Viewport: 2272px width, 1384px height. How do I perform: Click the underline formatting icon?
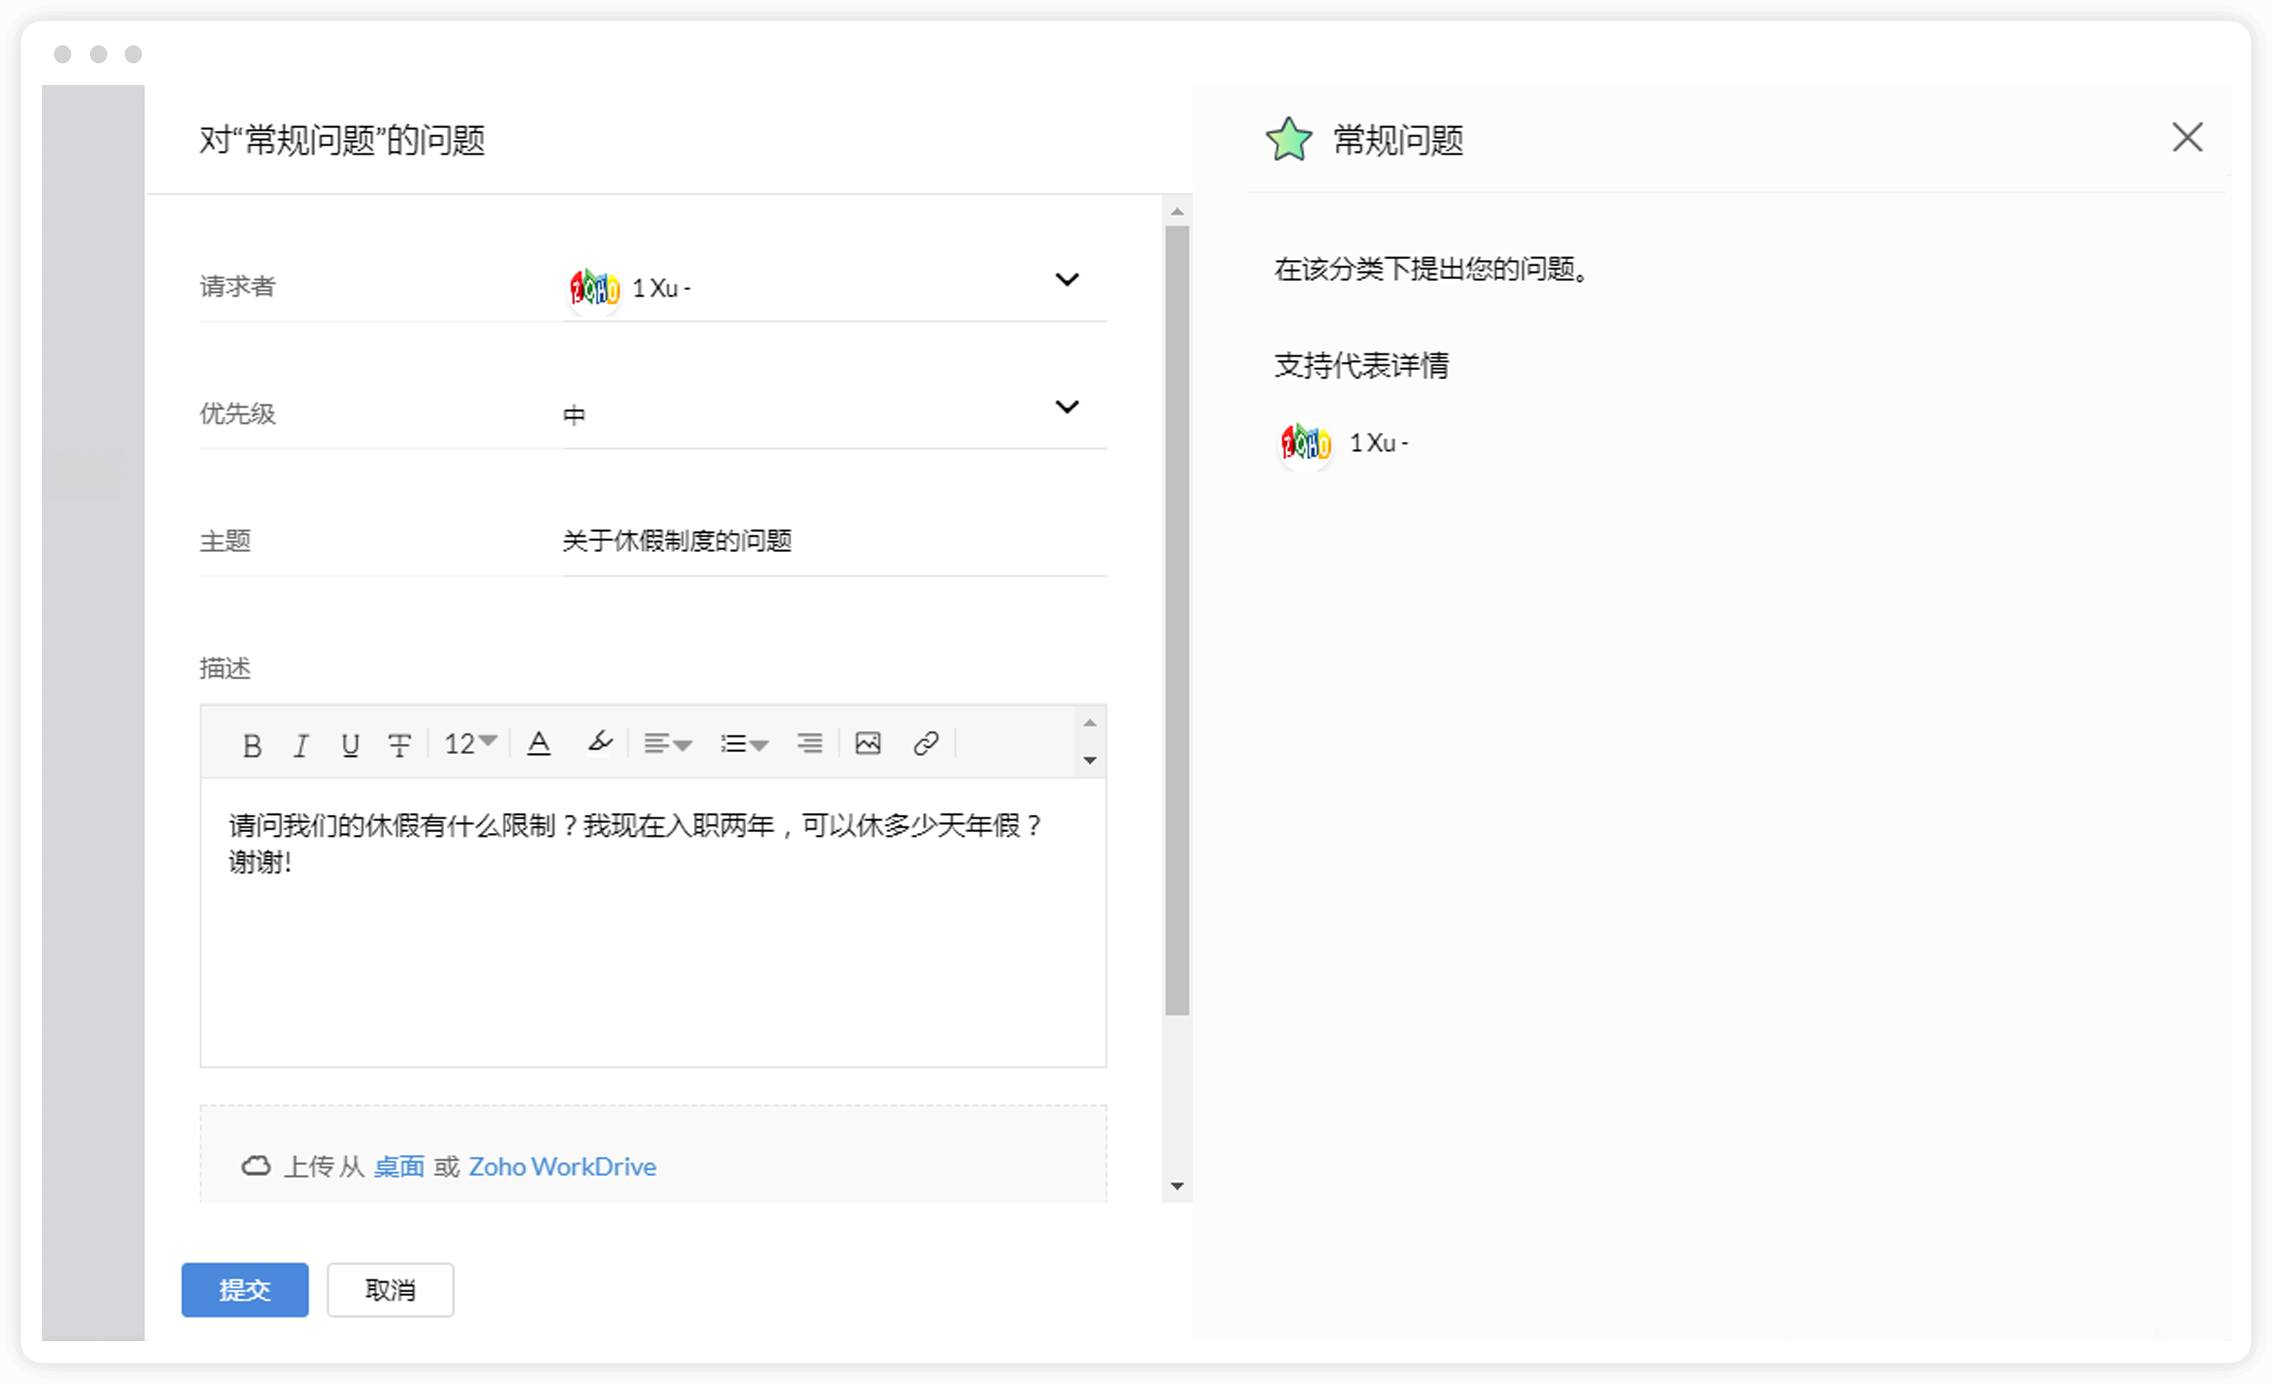tap(350, 745)
